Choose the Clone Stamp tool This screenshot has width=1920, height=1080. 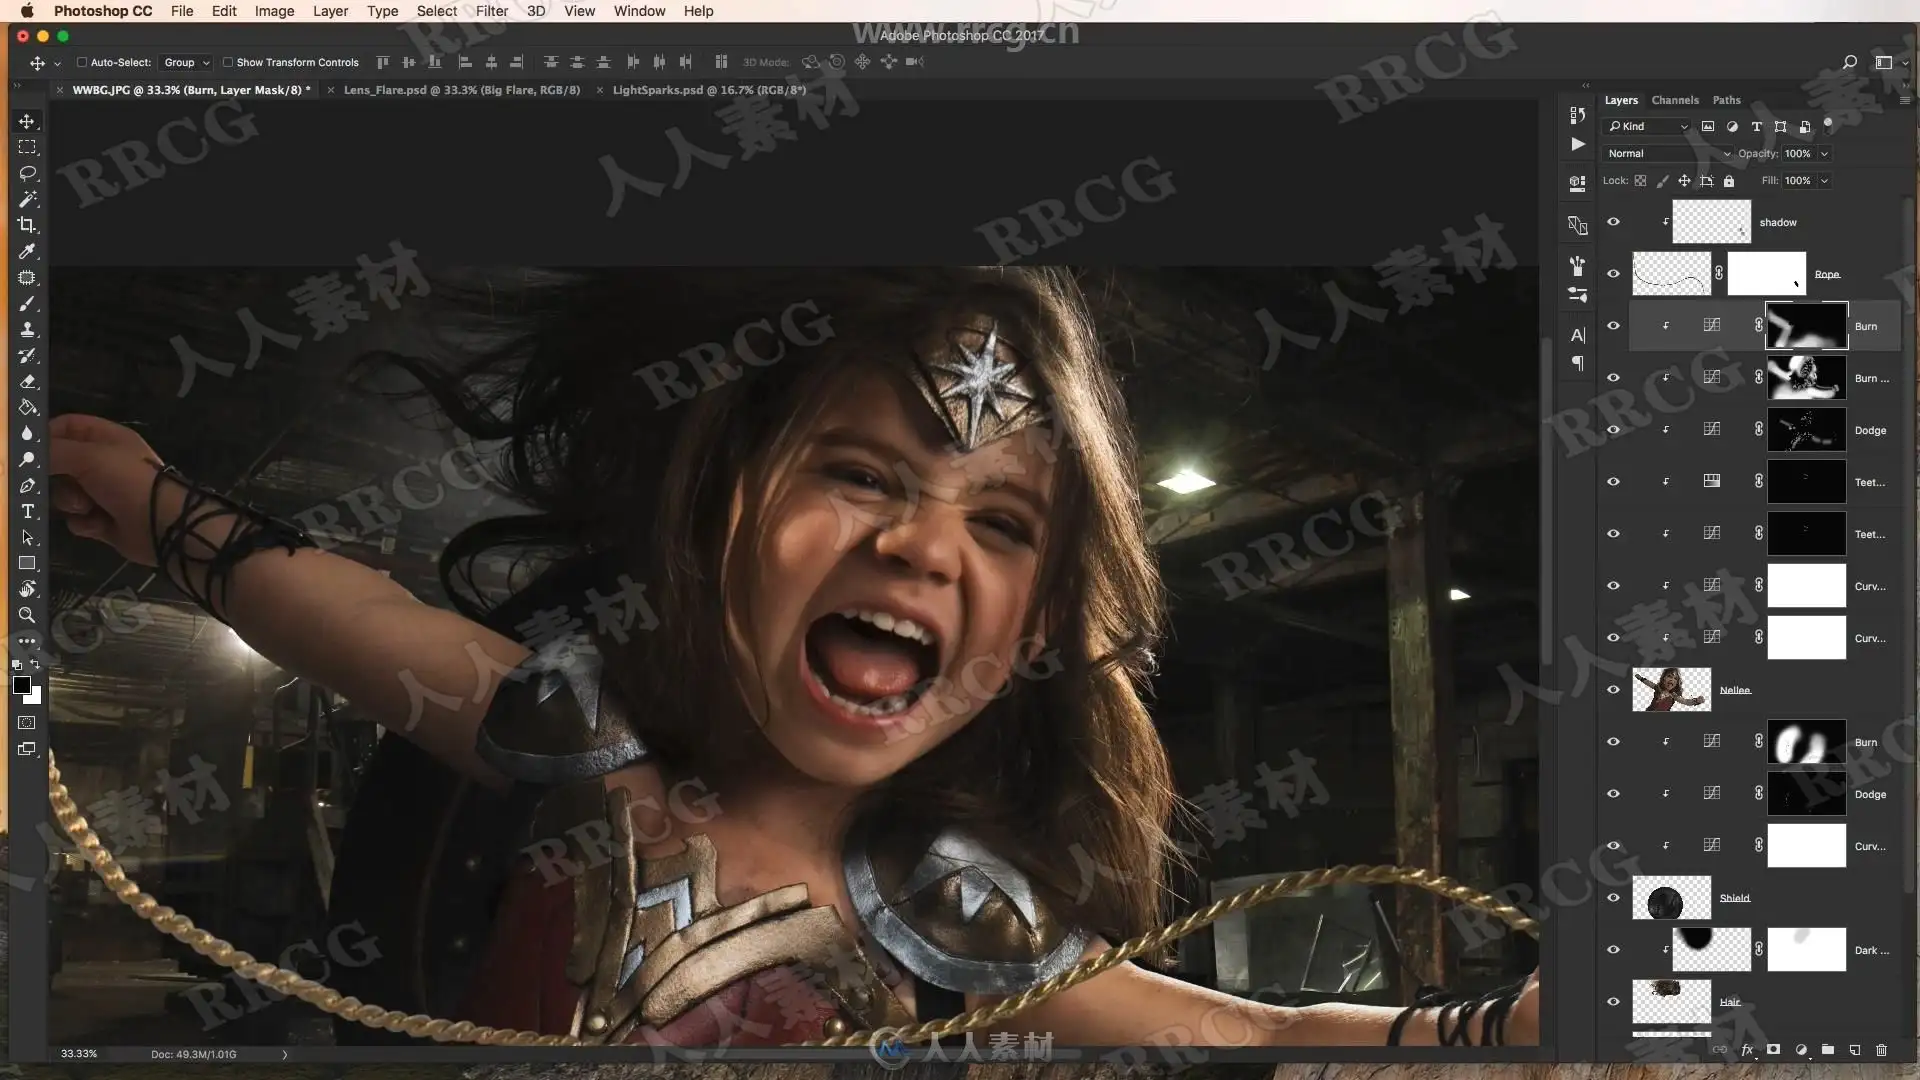tap(27, 329)
